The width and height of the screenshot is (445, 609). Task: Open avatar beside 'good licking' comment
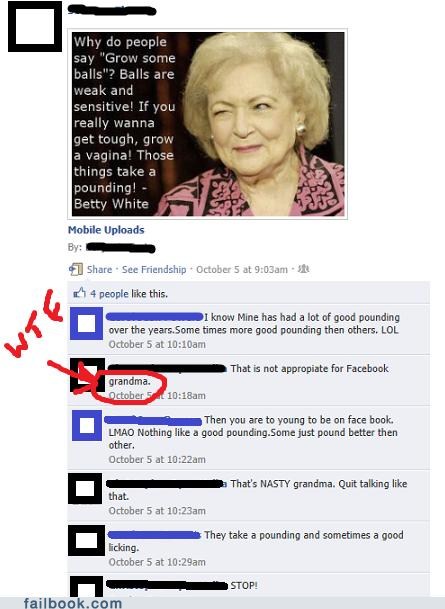coord(86,540)
